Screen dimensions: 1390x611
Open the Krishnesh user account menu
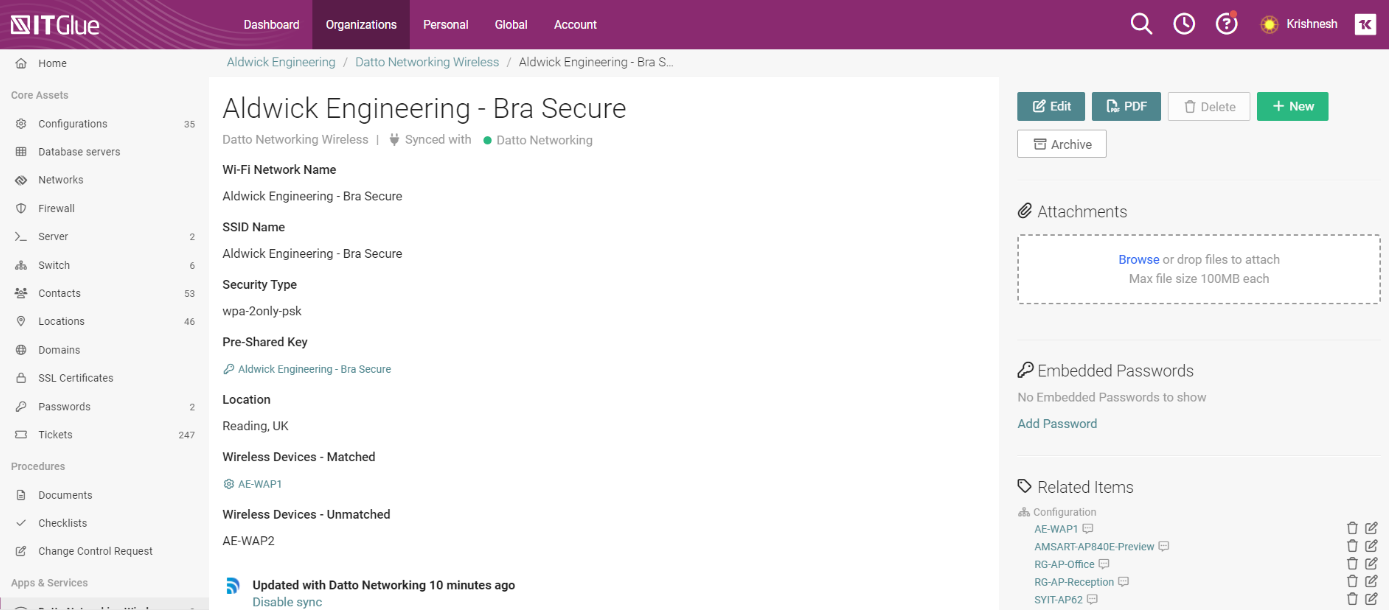pos(1299,24)
